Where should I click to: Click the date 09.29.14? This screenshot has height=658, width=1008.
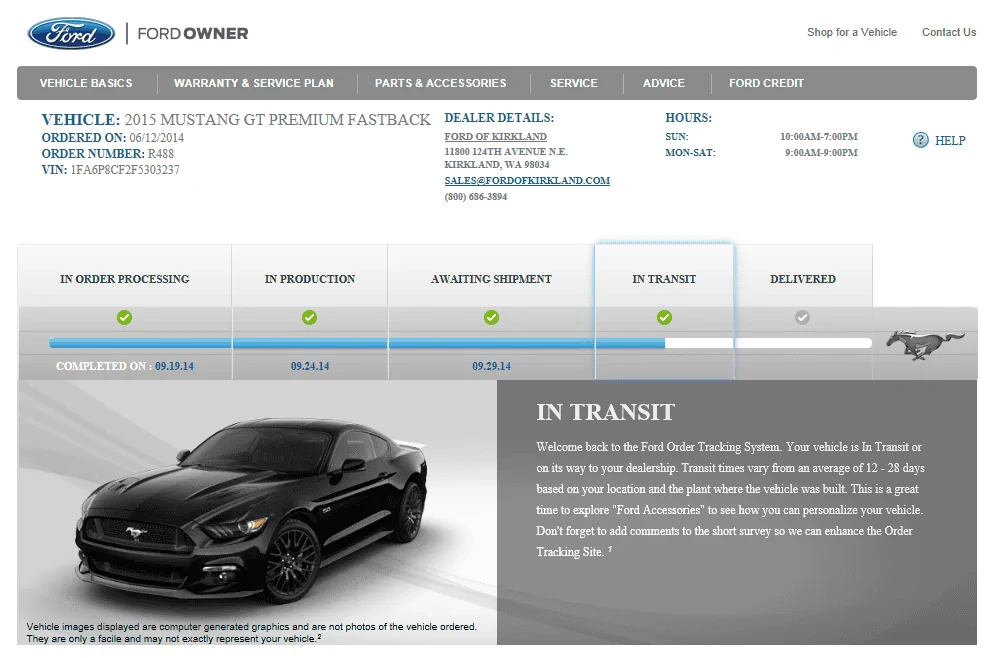coord(491,366)
